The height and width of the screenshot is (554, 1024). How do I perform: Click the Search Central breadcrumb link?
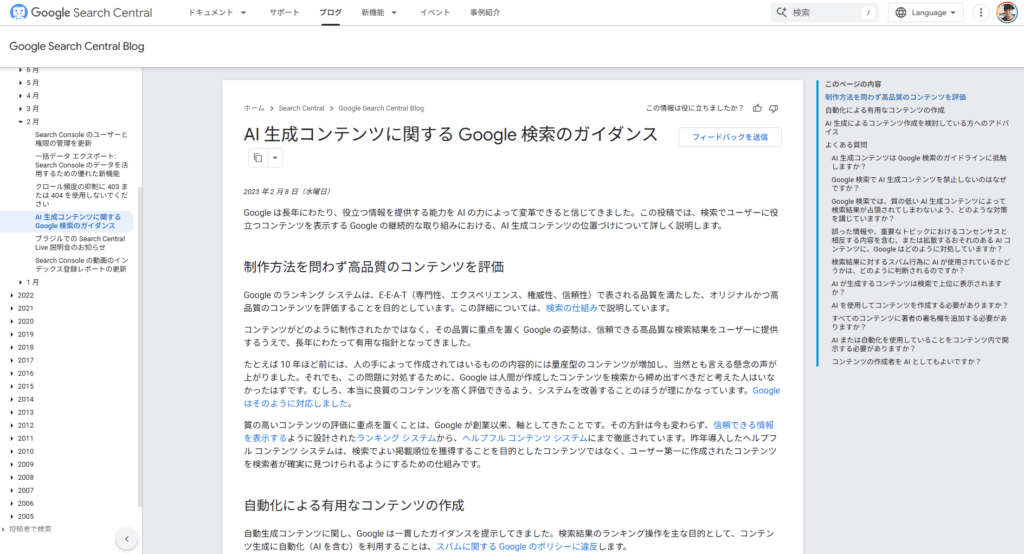point(301,108)
